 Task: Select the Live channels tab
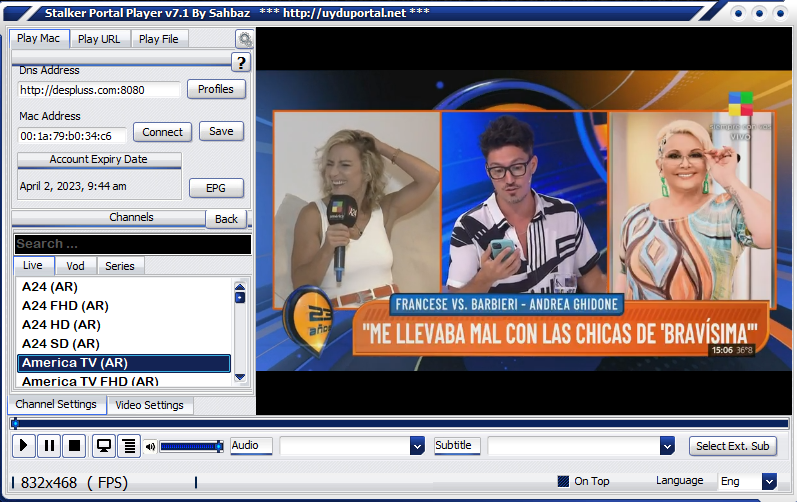tap(33, 265)
